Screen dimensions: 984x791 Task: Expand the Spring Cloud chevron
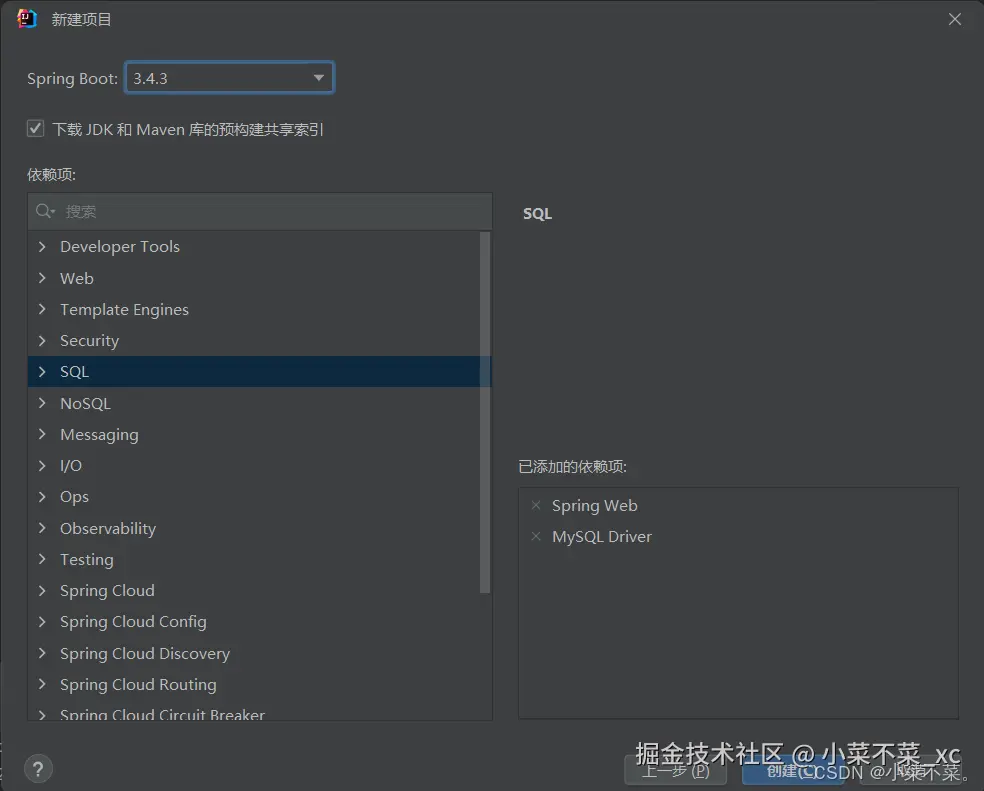(42, 590)
